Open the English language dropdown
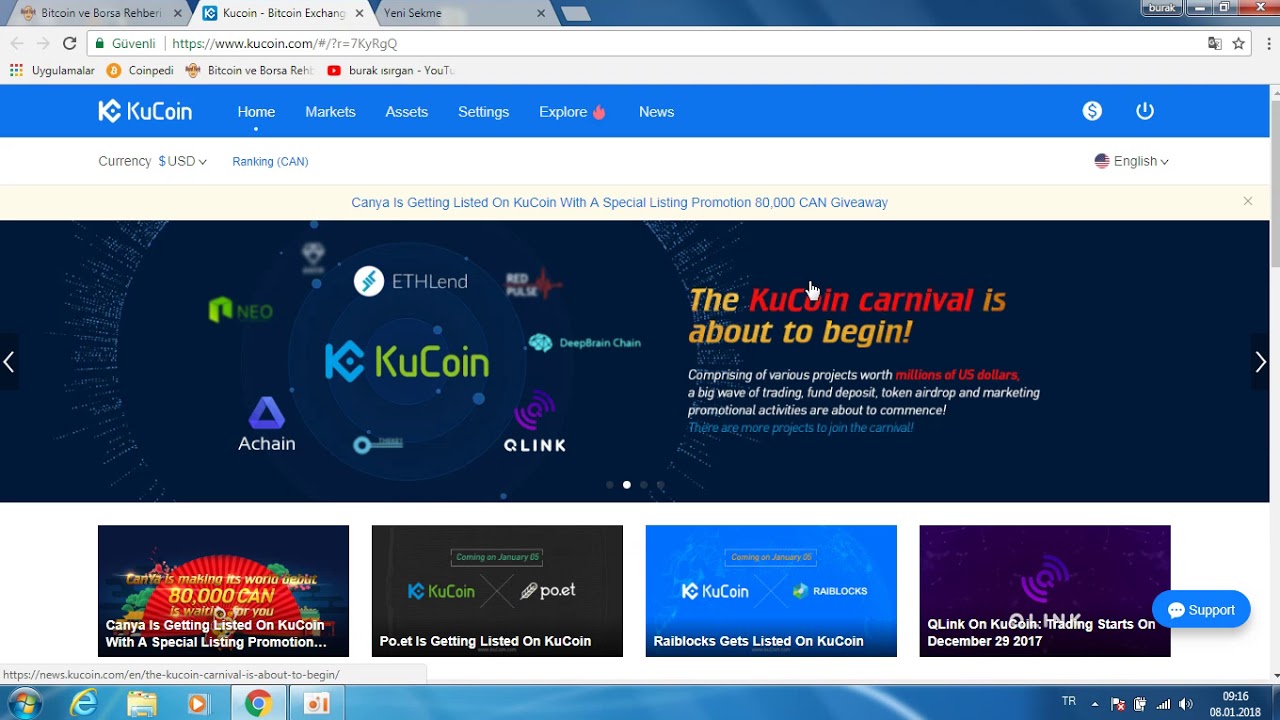Screen dimensions: 1280x720 point(1131,161)
